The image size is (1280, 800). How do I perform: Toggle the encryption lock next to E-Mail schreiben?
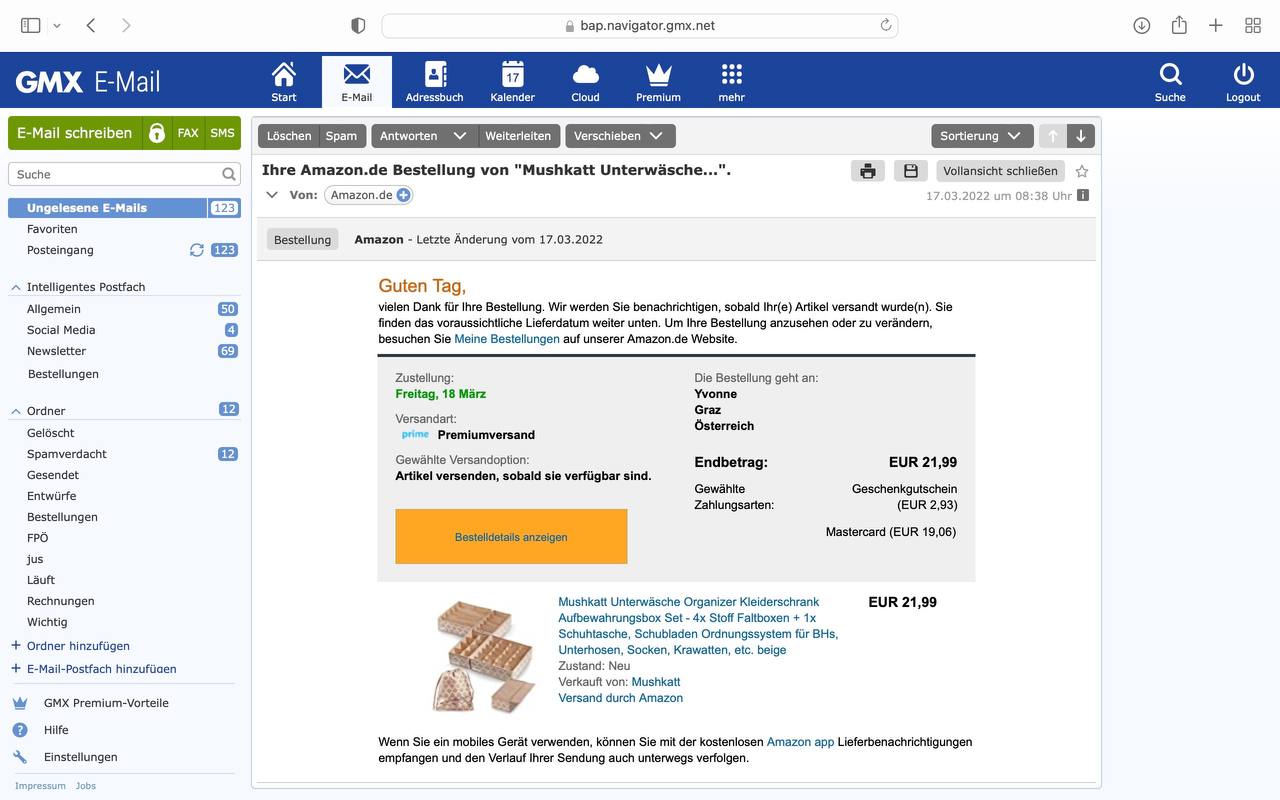156,133
